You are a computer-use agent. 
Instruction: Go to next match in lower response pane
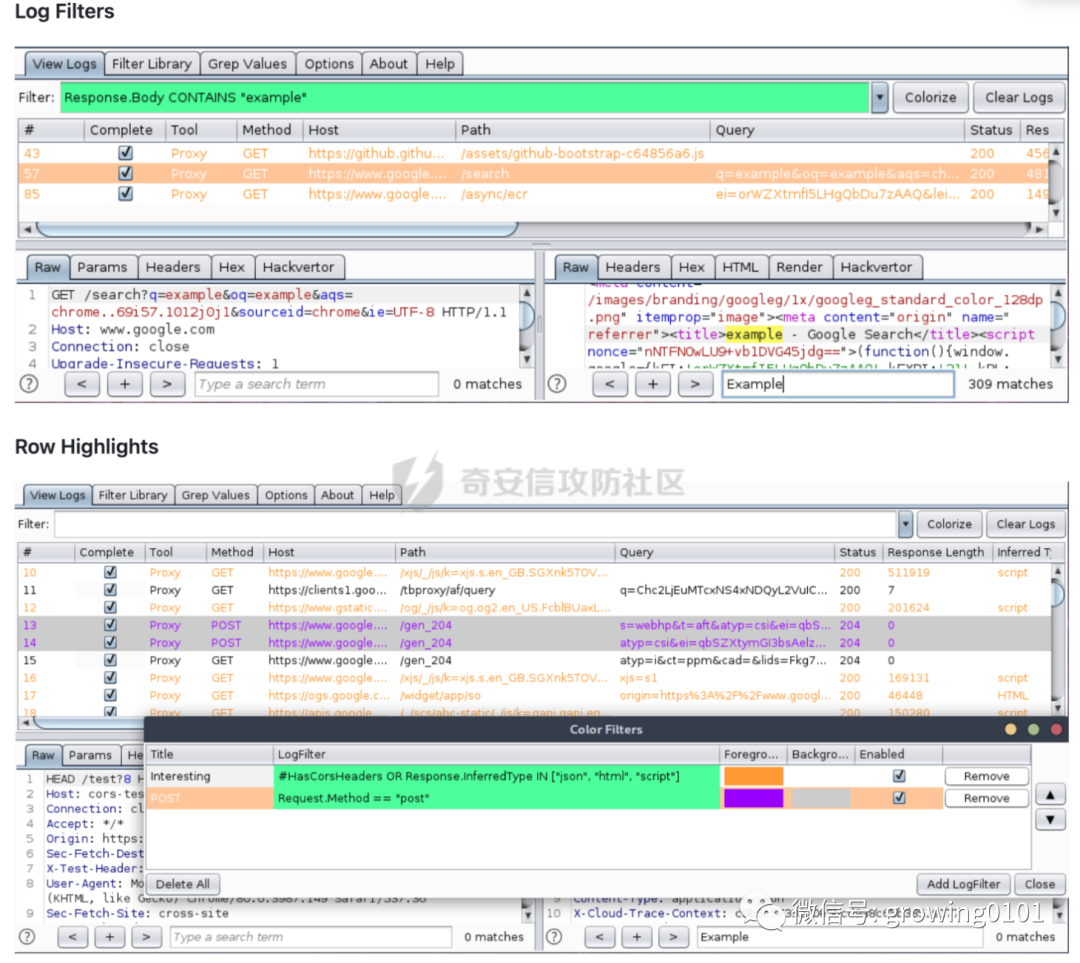point(673,937)
